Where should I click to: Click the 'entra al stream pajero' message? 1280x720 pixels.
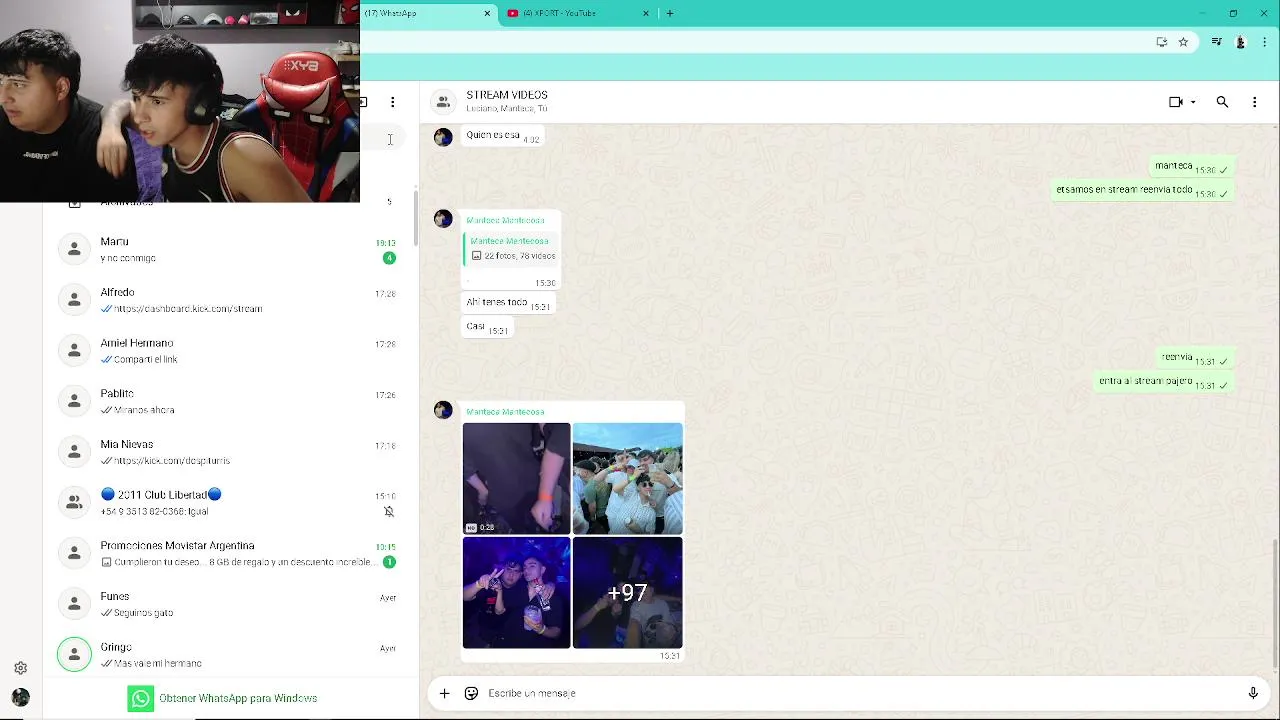pyautogui.click(x=1164, y=382)
